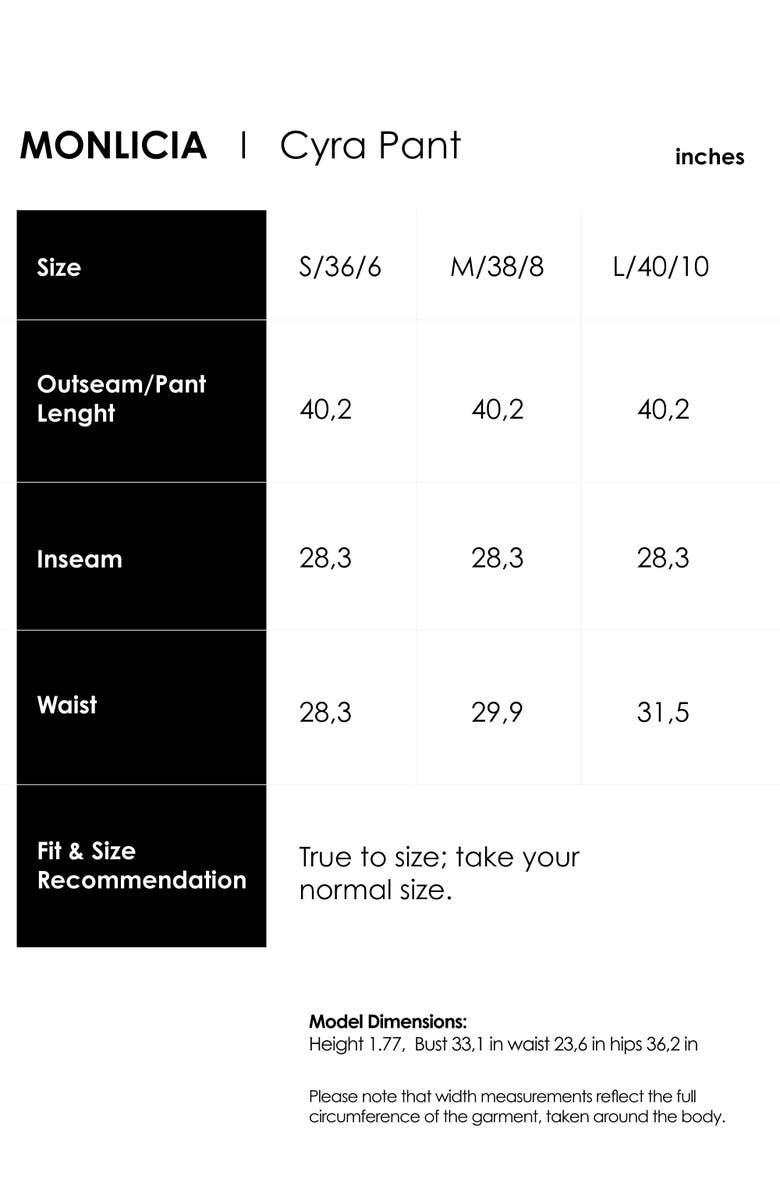Click the waist value for size S/36/6
This screenshot has height=1196, width=780.
(325, 713)
